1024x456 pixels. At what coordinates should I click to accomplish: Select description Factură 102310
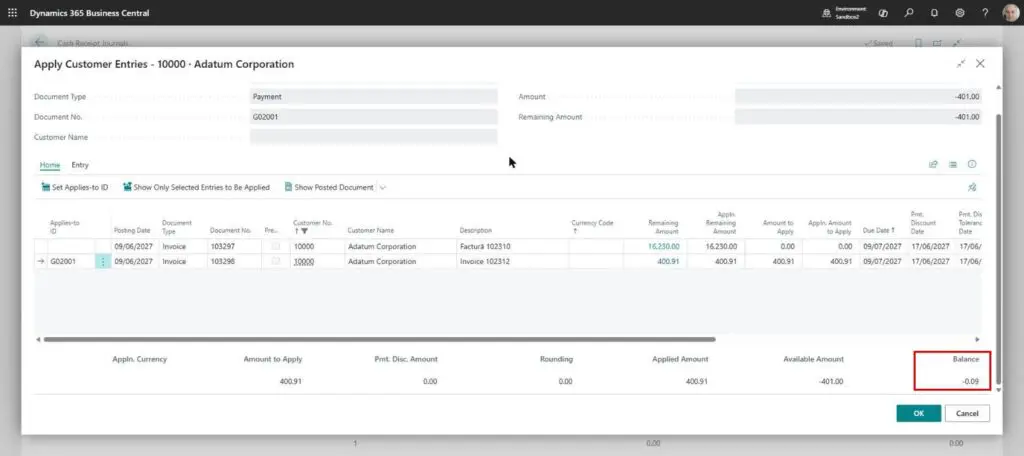[513, 246]
